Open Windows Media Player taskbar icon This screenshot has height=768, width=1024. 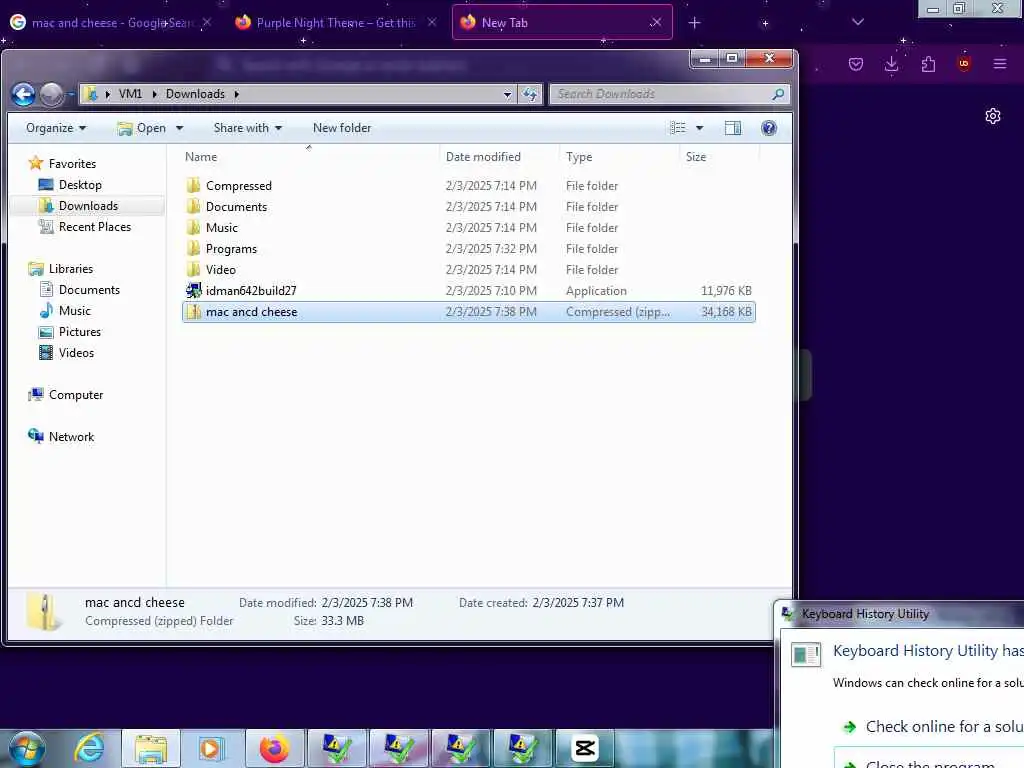(x=212, y=748)
